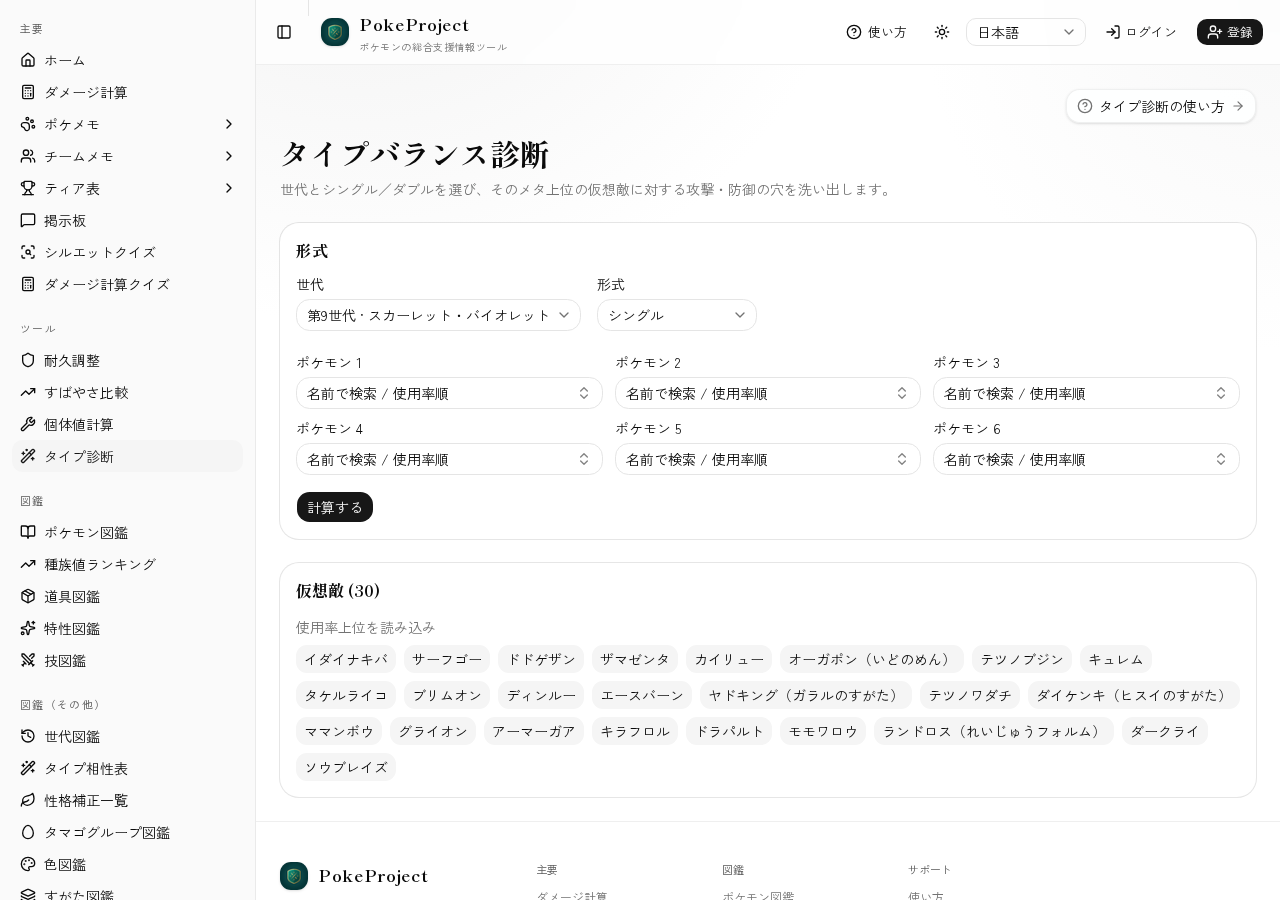Click the sparkle icon for 特性図鑑
1280x900 pixels.
(28, 628)
